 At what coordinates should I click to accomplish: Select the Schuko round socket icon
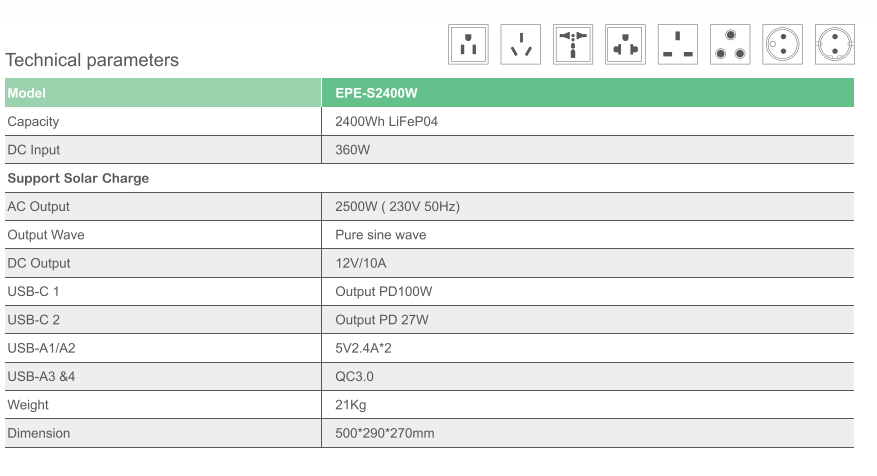tap(834, 44)
